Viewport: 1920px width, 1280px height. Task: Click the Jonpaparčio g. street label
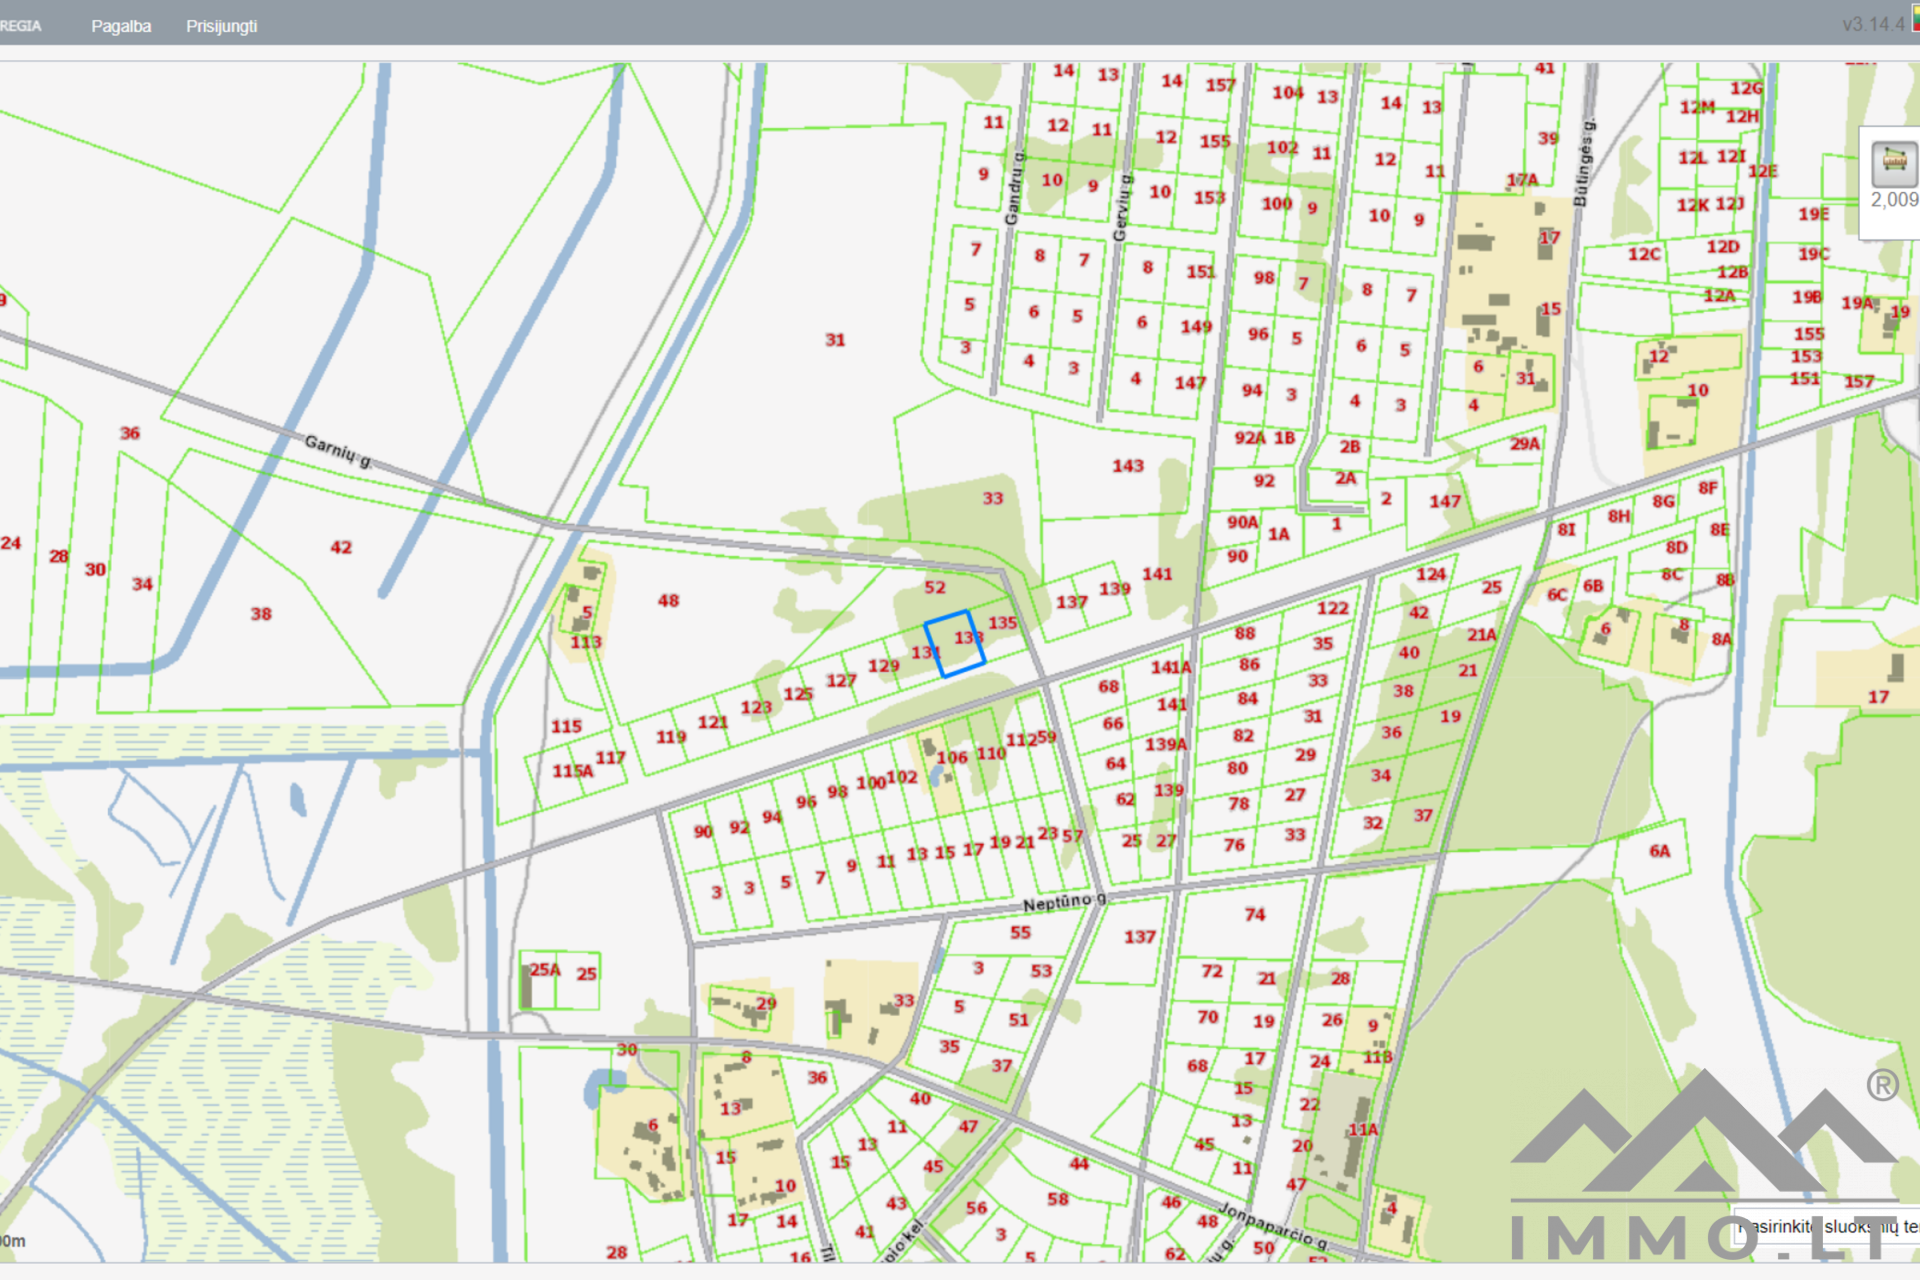(x=1275, y=1226)
